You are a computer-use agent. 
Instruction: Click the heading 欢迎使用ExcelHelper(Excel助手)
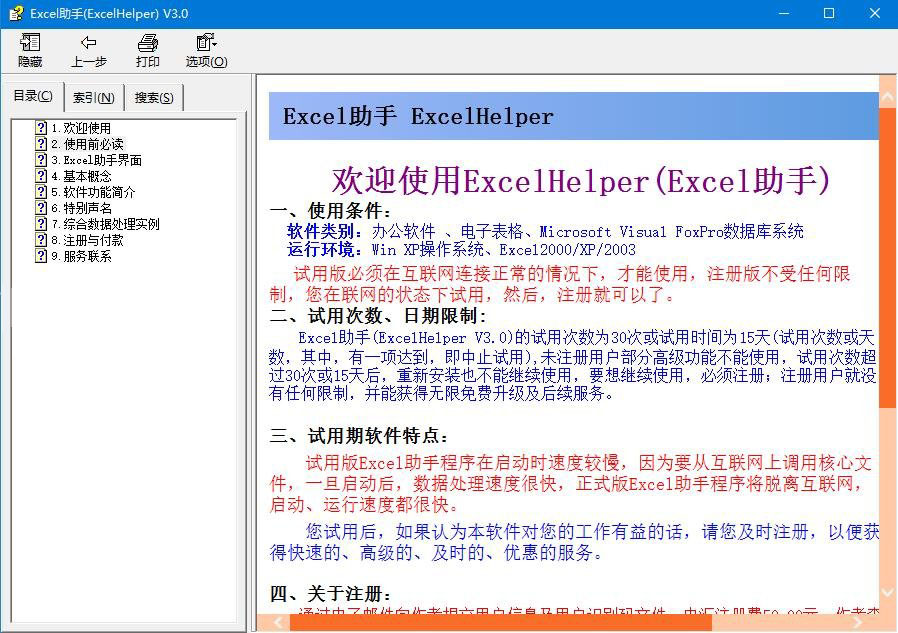(580, 181)
